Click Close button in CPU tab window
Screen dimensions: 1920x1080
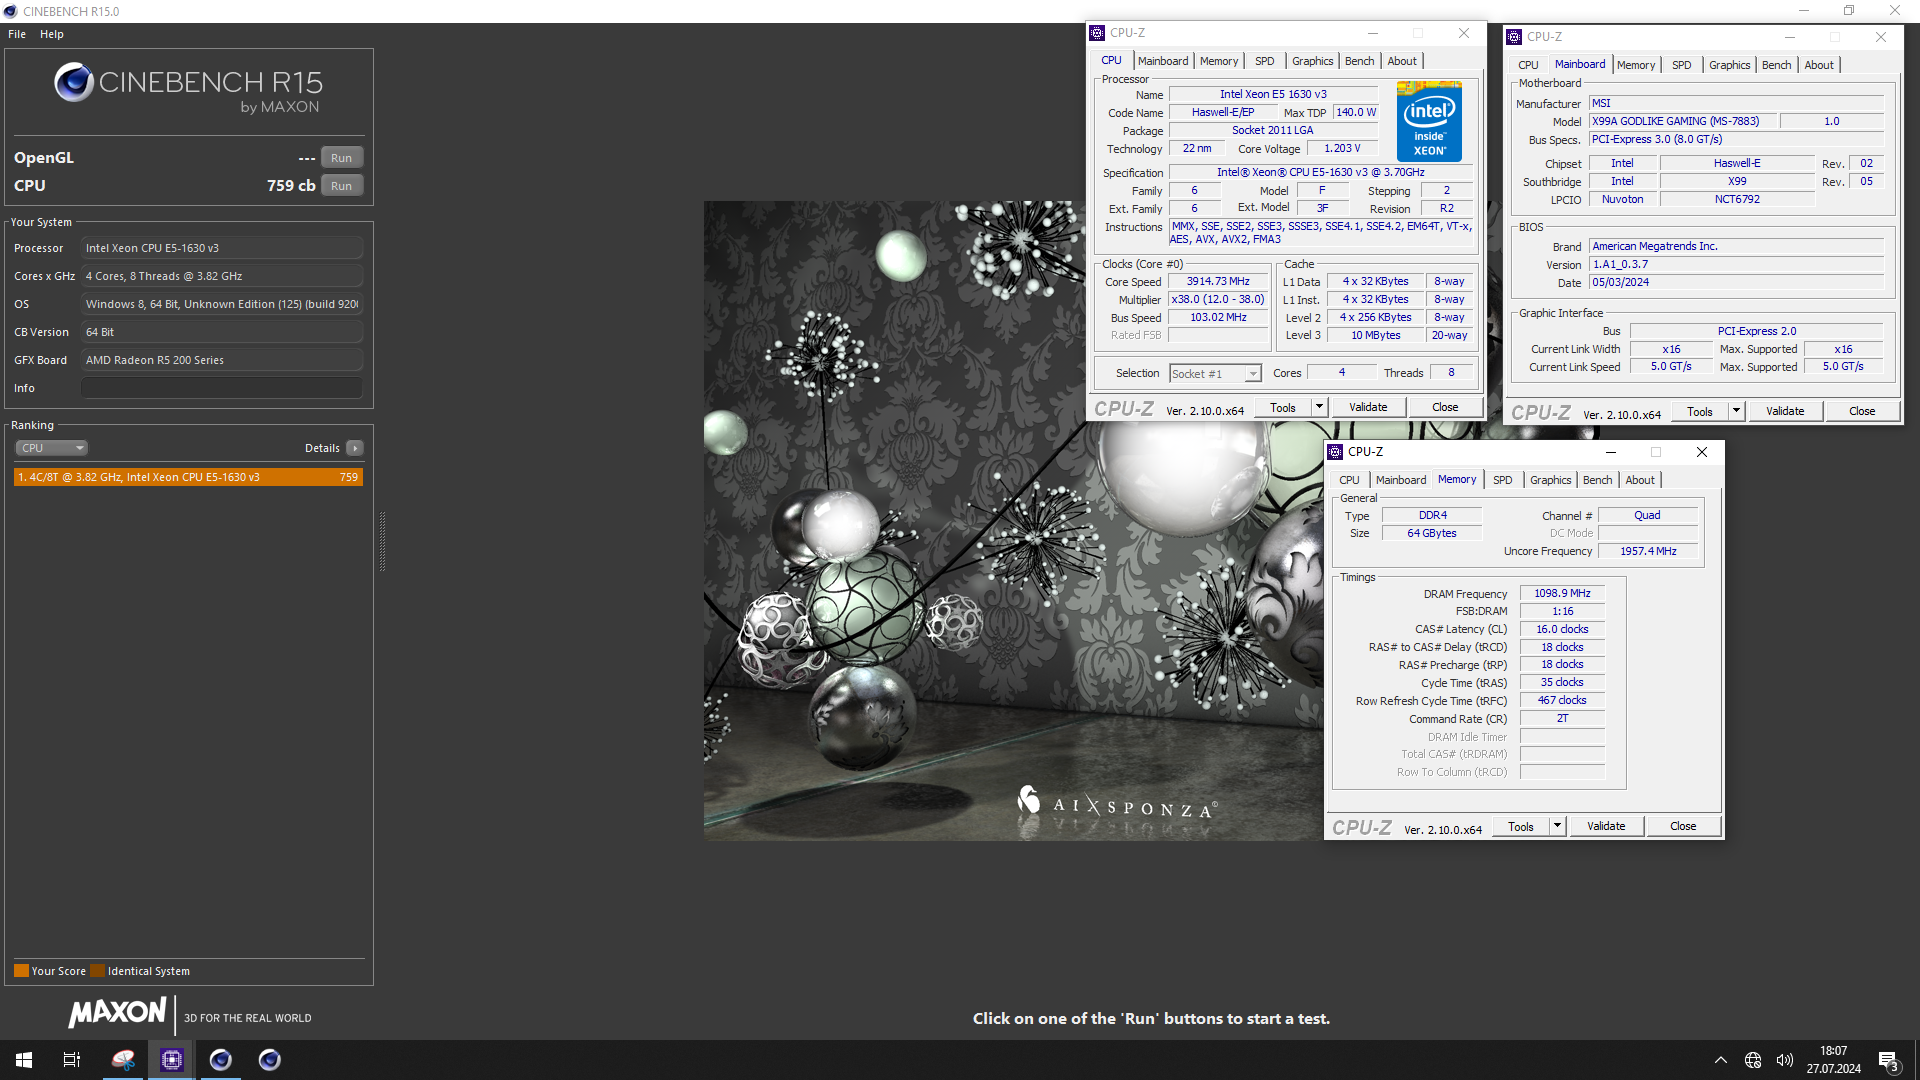[x=1445, y=408]
